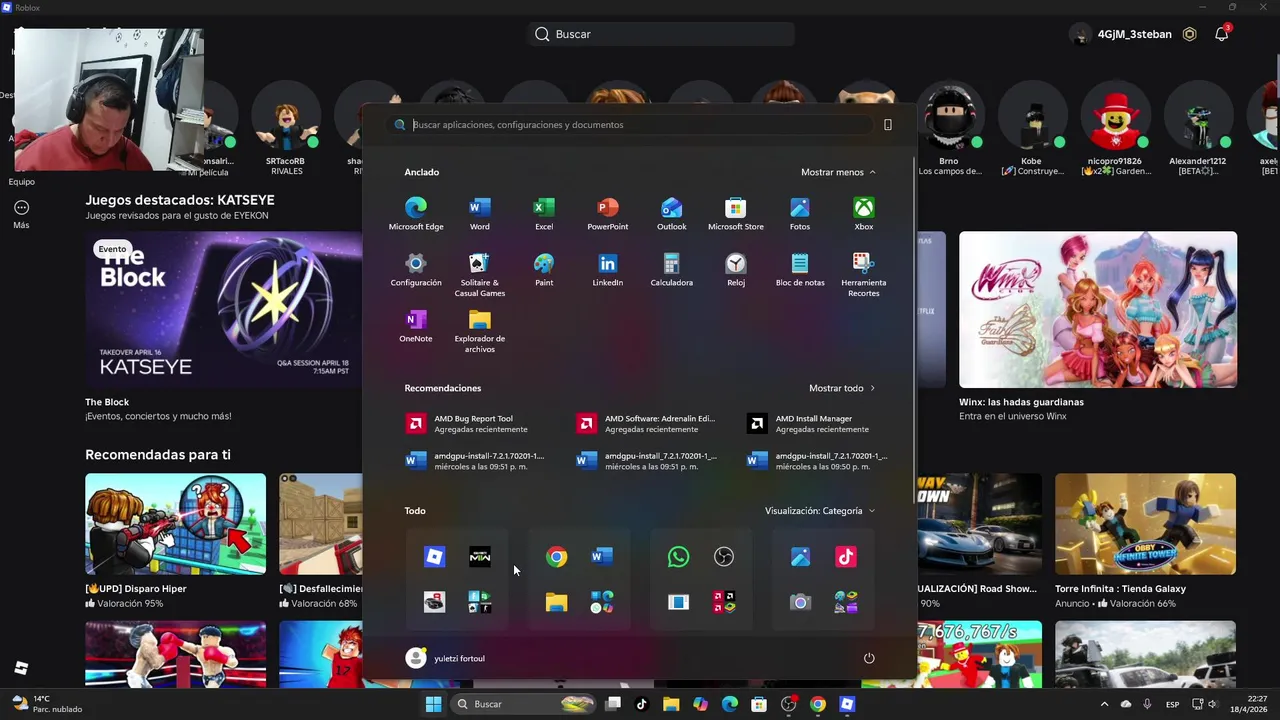Open yuletzi fortoul user account
Image resolution: width=1280 pixels, height=720 pixels.
pyautogui.click(x=445, y=658)
